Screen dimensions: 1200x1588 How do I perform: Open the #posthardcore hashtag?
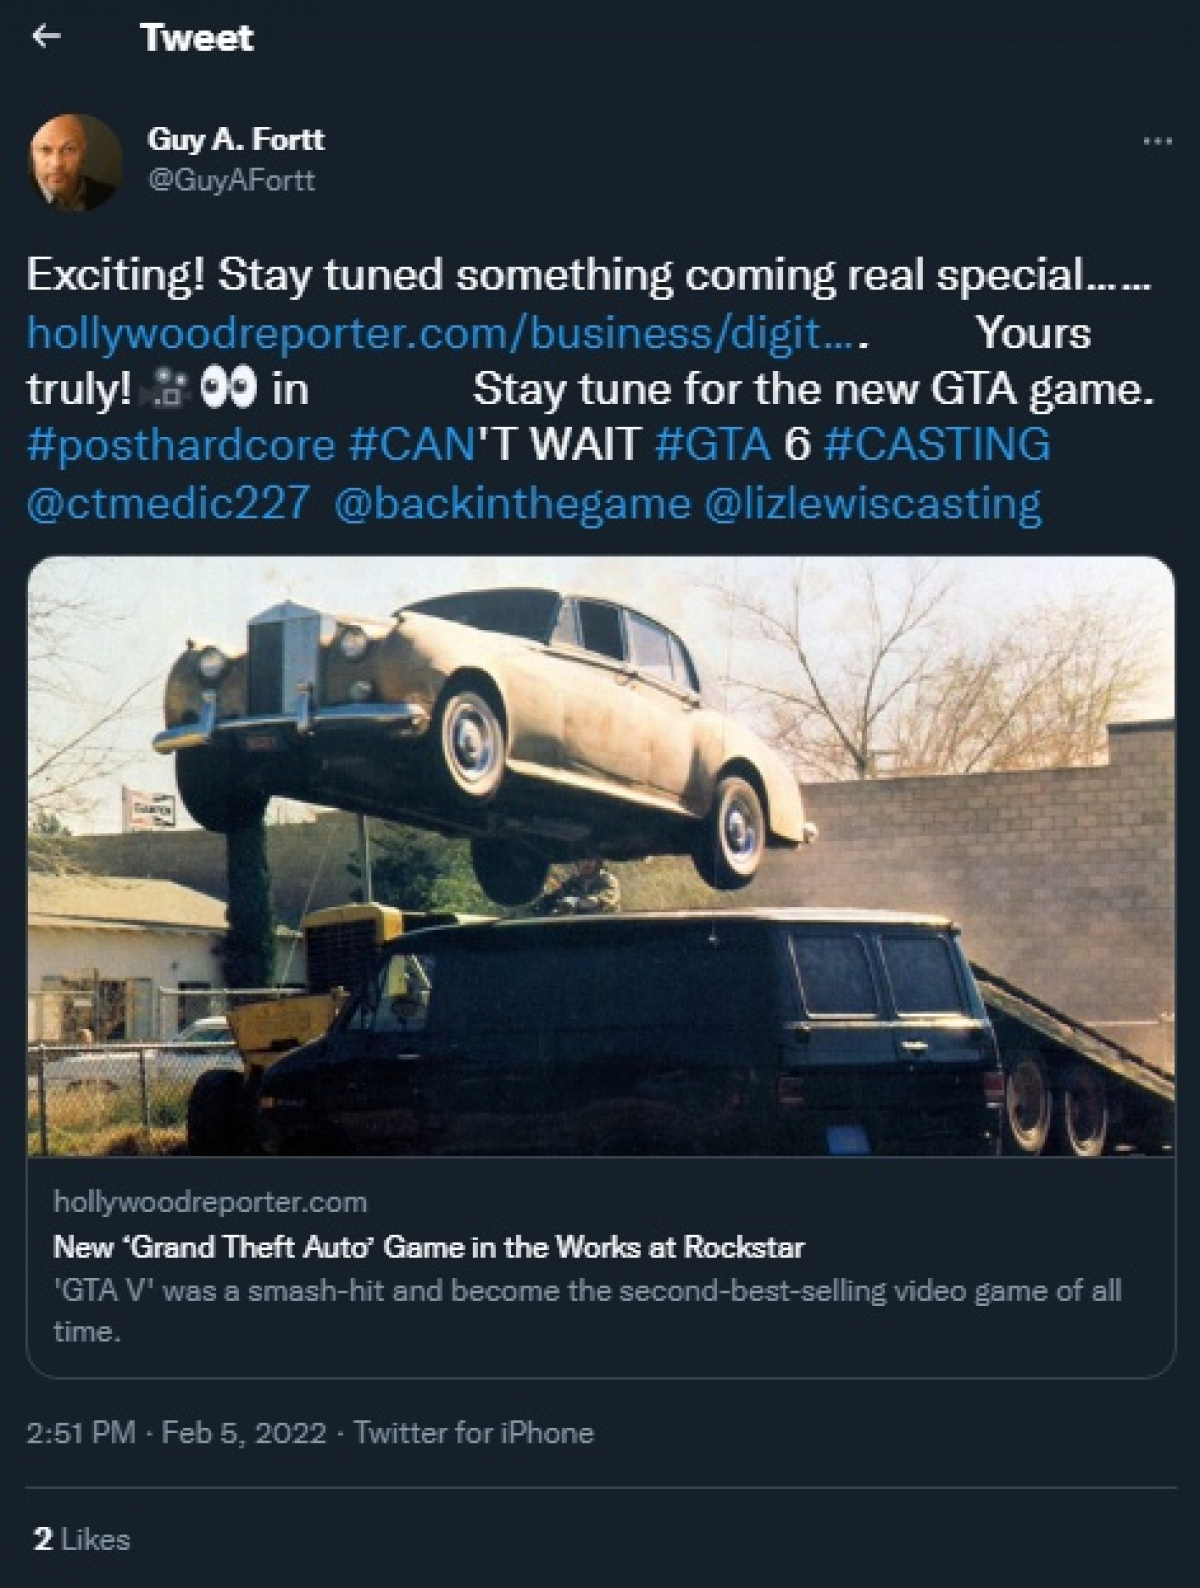coord(181,444)
